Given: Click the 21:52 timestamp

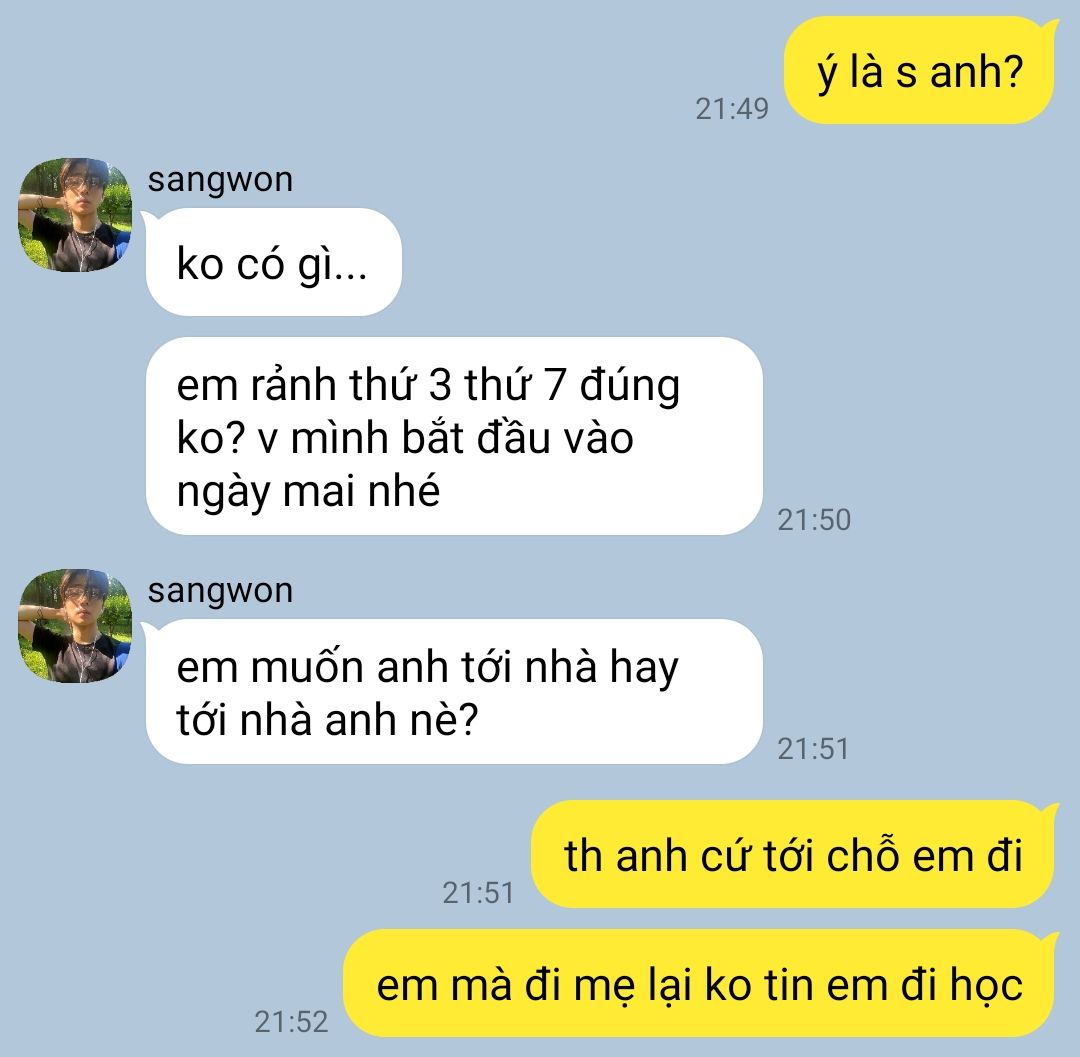Looking at the screenshot, I should [x=291, y=1022].
